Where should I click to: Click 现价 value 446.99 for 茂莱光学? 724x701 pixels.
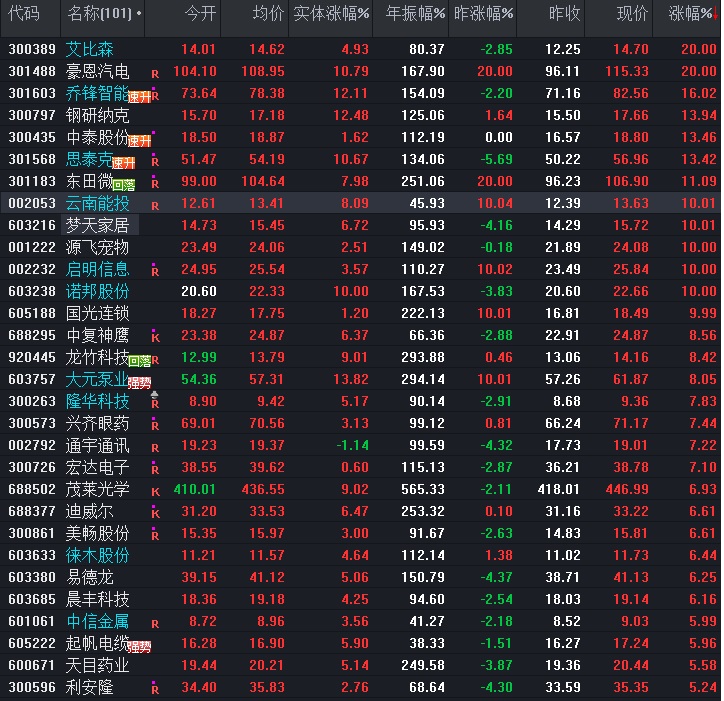click(x=627, y=489)
